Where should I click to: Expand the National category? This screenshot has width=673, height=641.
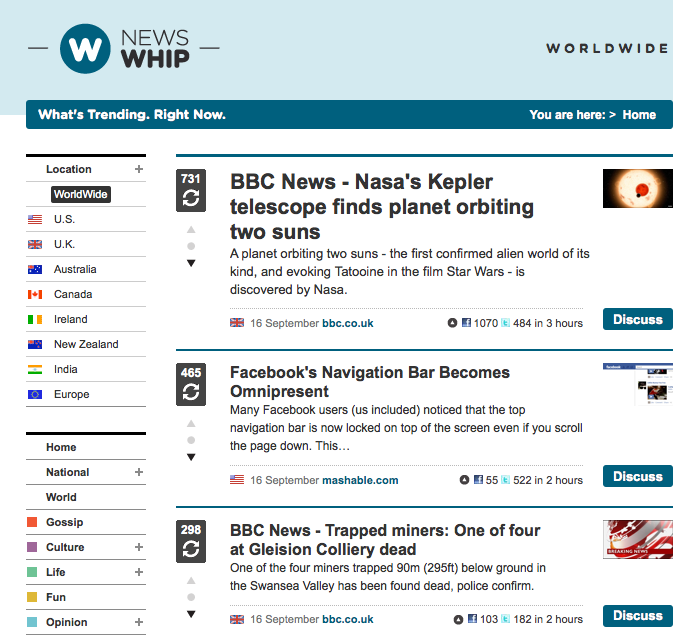point(139,472)
